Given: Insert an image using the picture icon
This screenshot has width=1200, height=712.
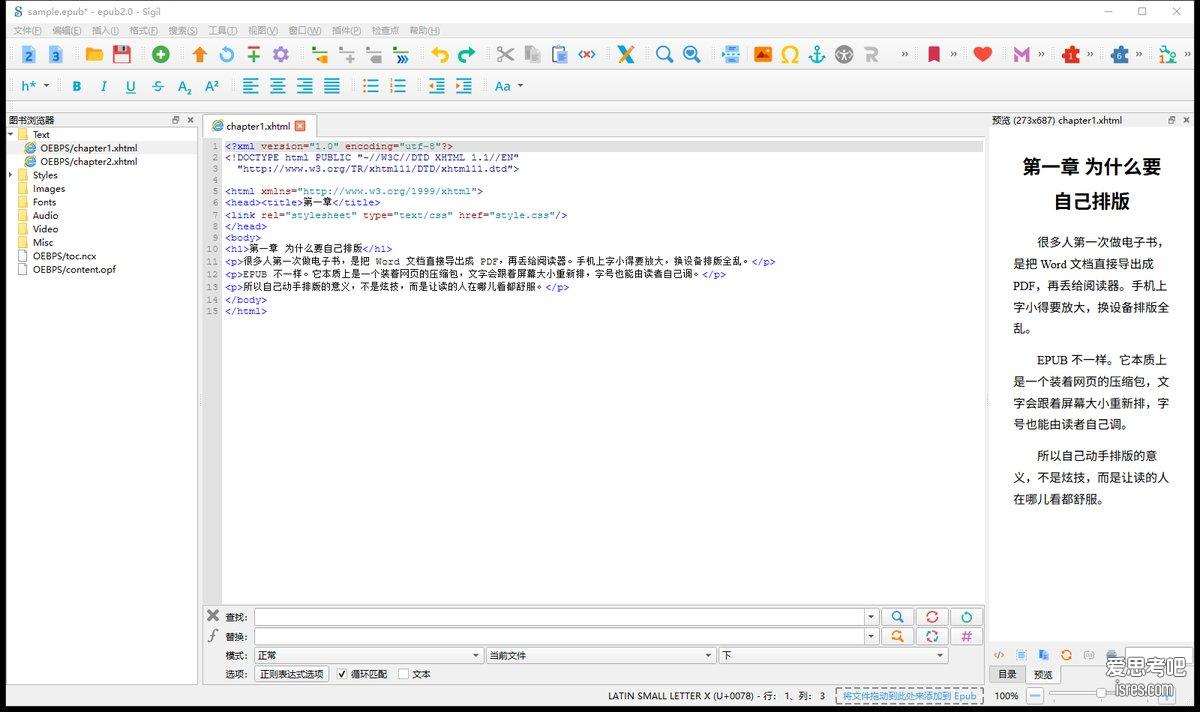Looking at the screenshot, I should point(763,55).
